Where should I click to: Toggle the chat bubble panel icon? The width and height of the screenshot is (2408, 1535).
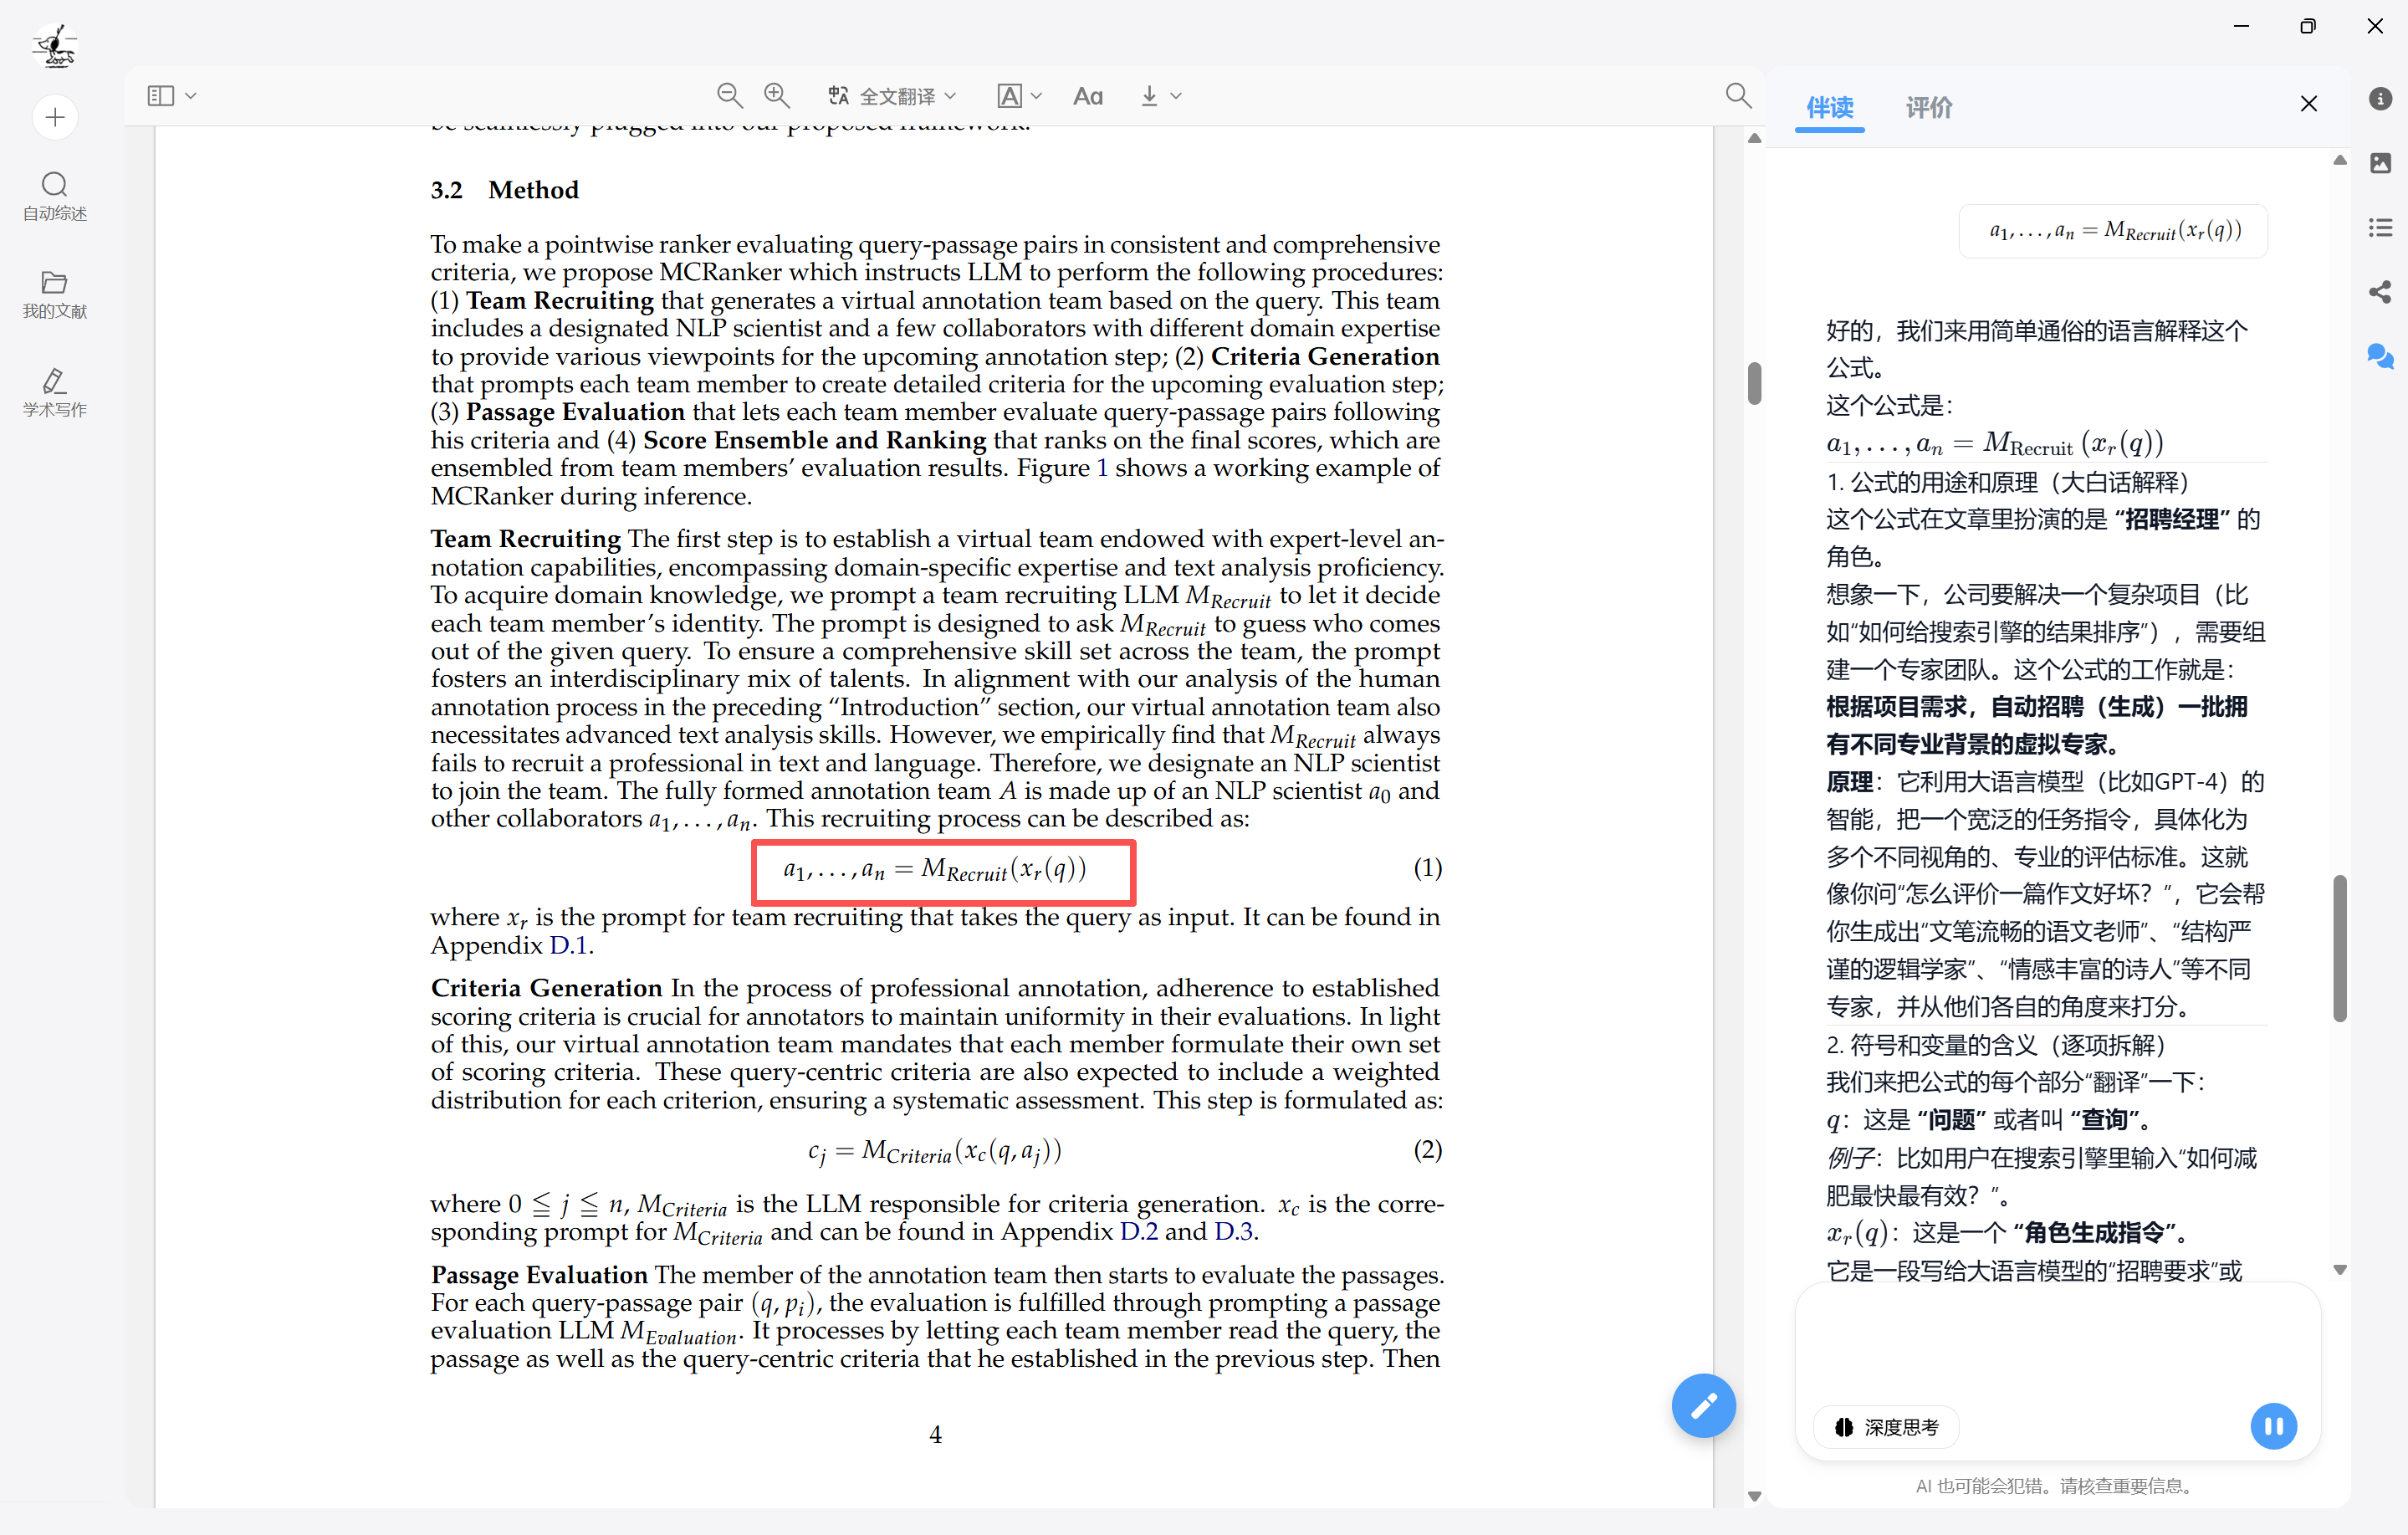click(2380, 356)
